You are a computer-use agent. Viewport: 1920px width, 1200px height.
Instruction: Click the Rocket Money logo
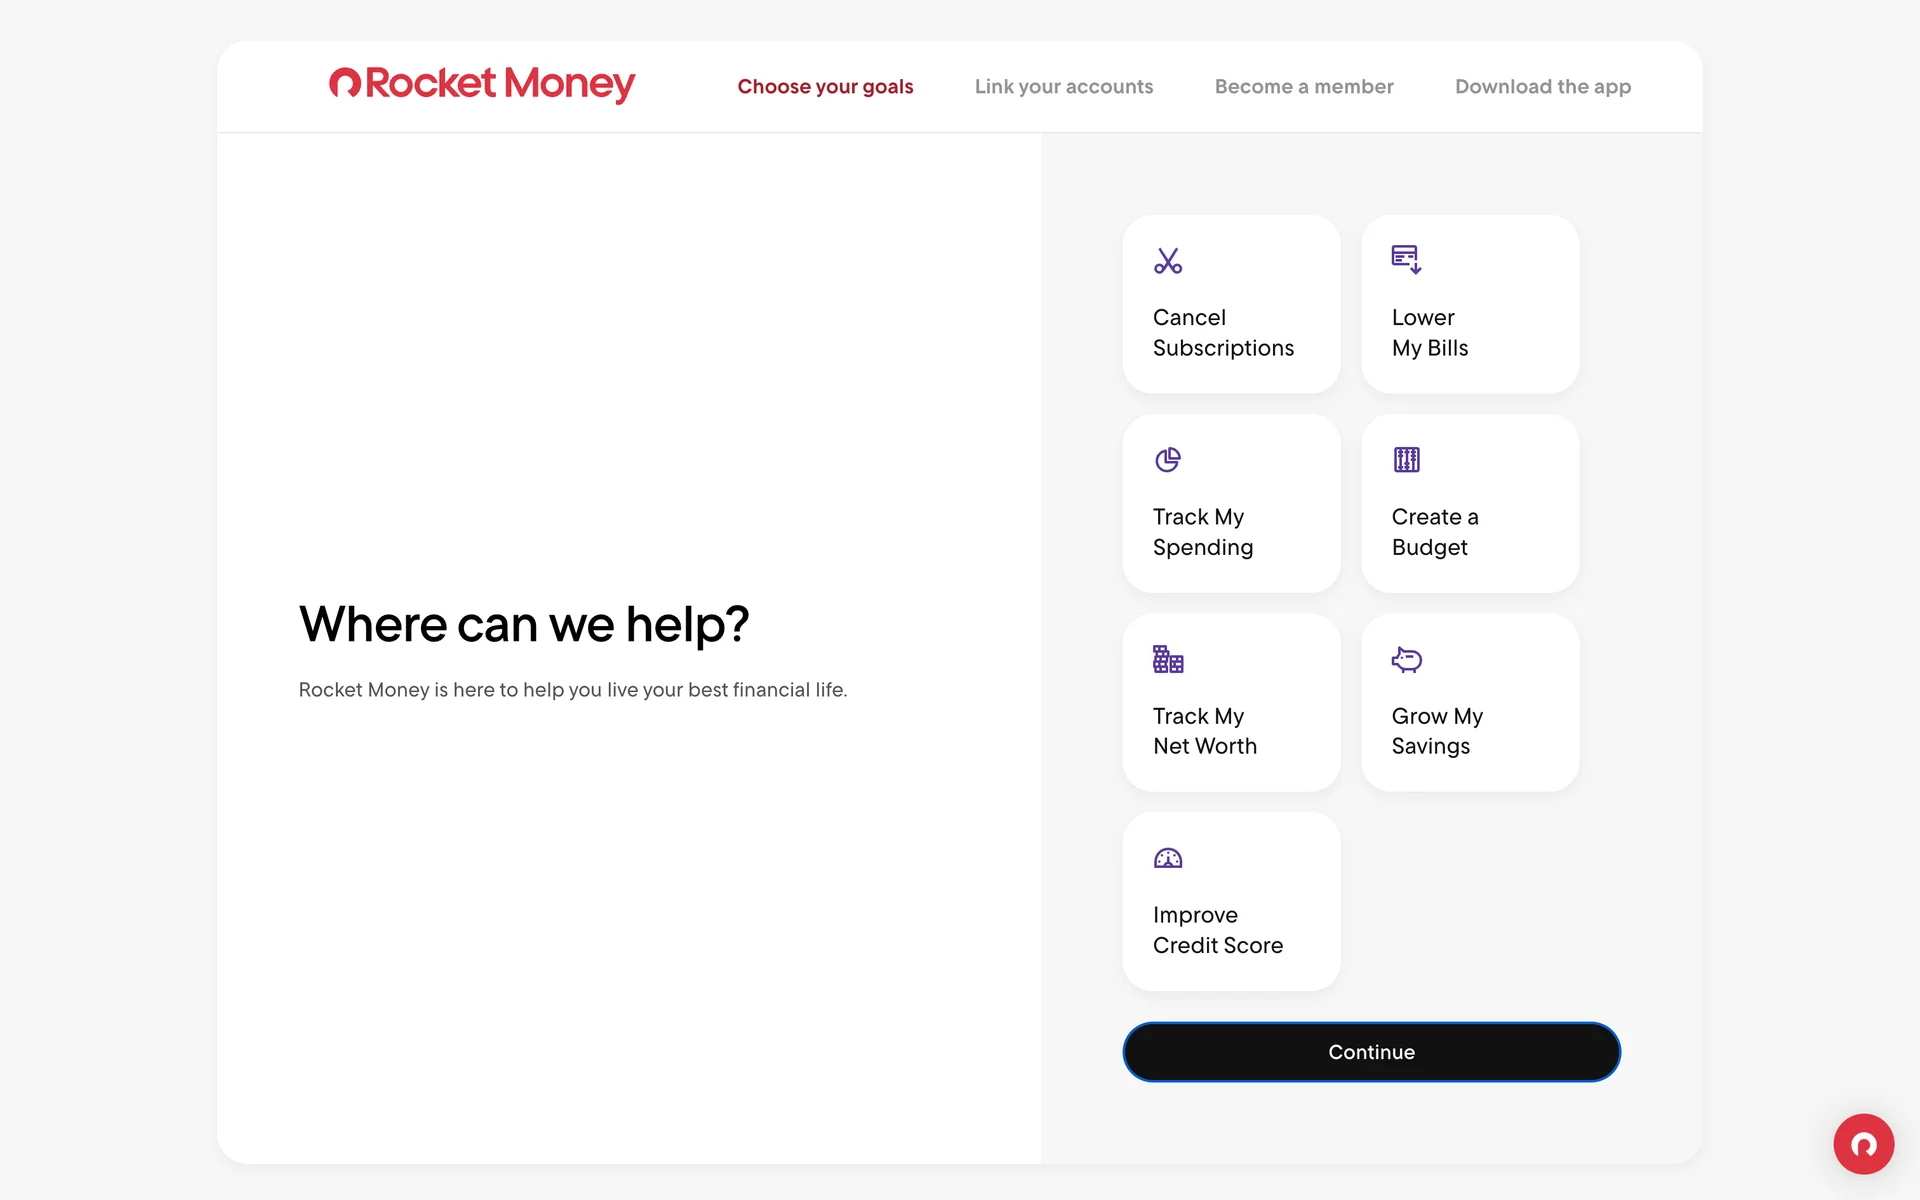coord(482,84)
